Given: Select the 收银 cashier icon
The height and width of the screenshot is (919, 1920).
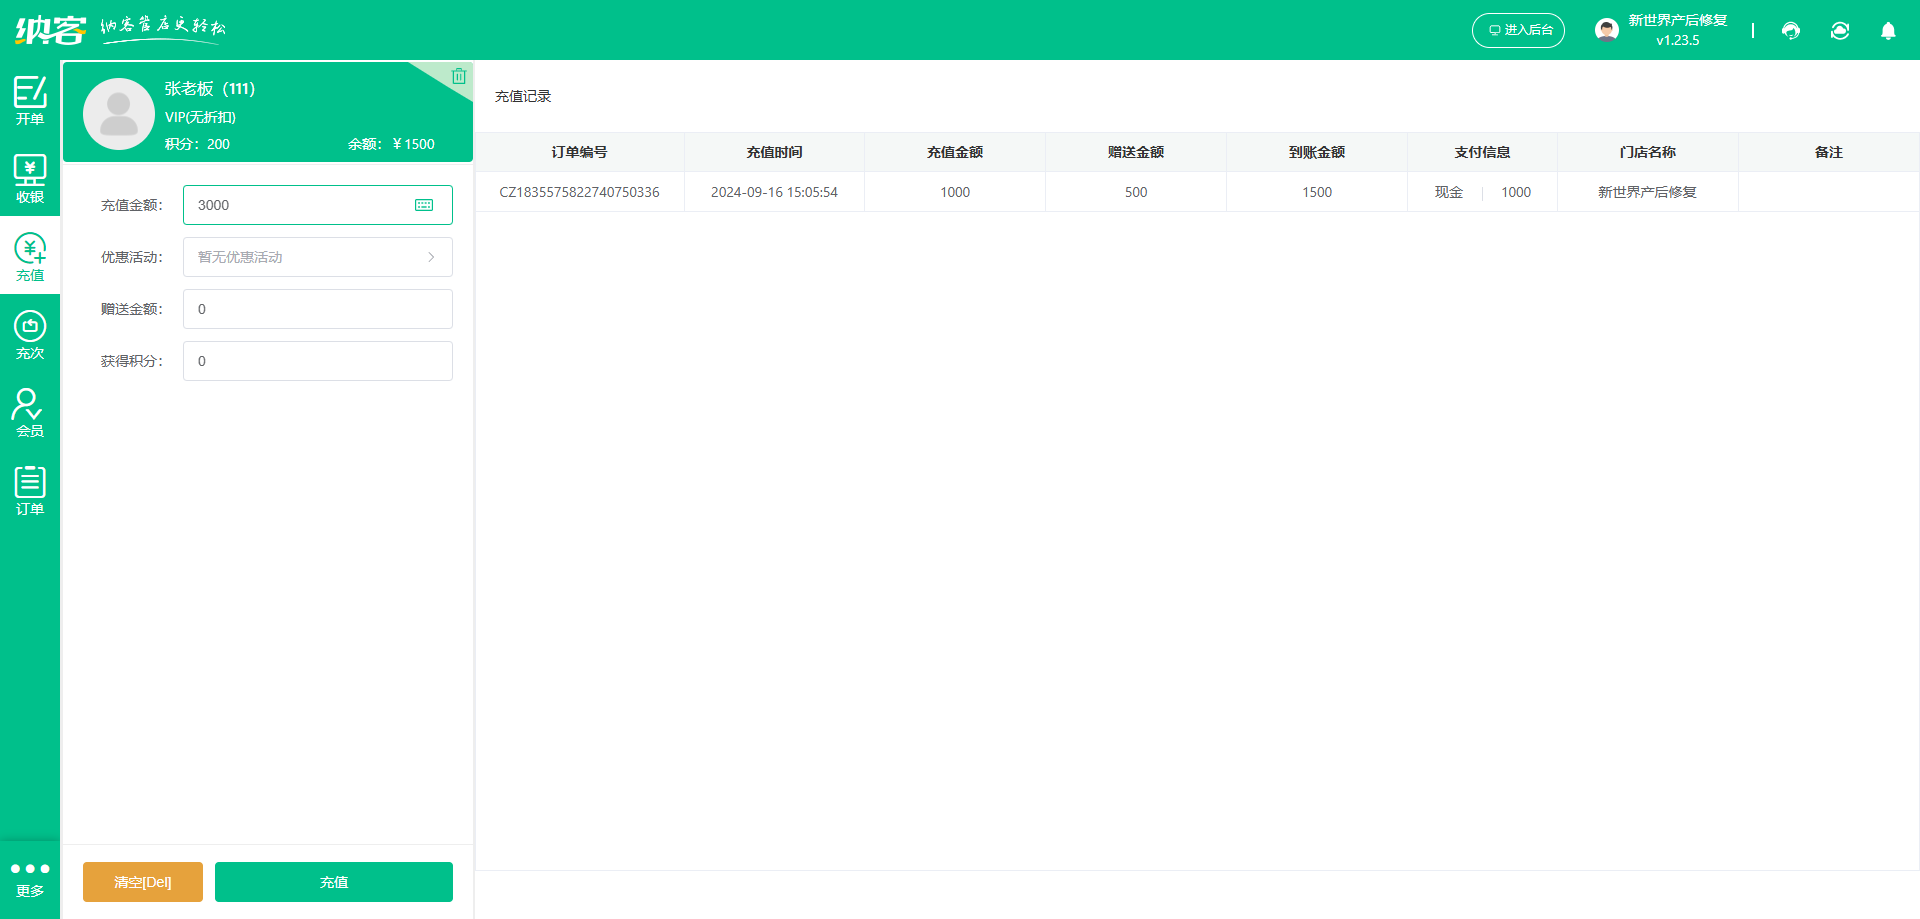Looking at the screenshot, I should pyautogui.click(x=30, y=178).
